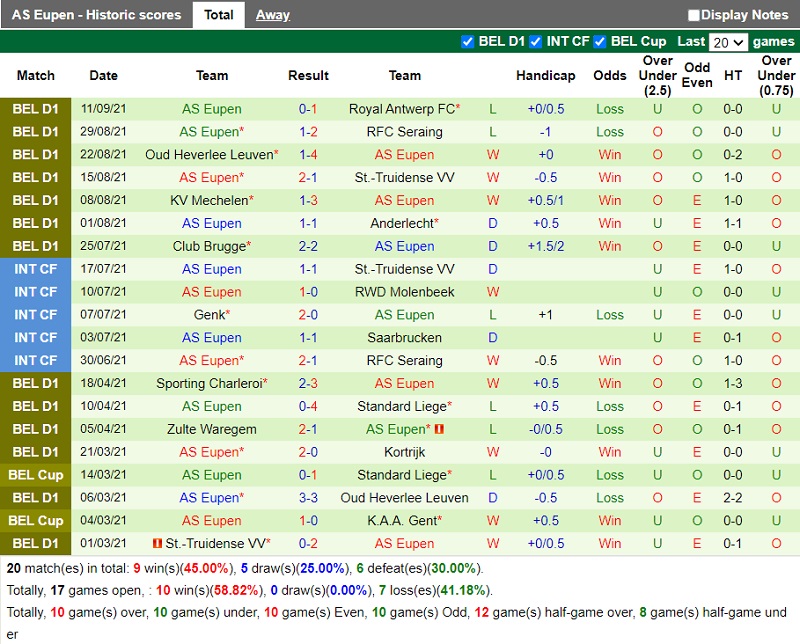Toggle the Display Notes checkbox
The image size is (800, 644).
[x=693, y=15]
